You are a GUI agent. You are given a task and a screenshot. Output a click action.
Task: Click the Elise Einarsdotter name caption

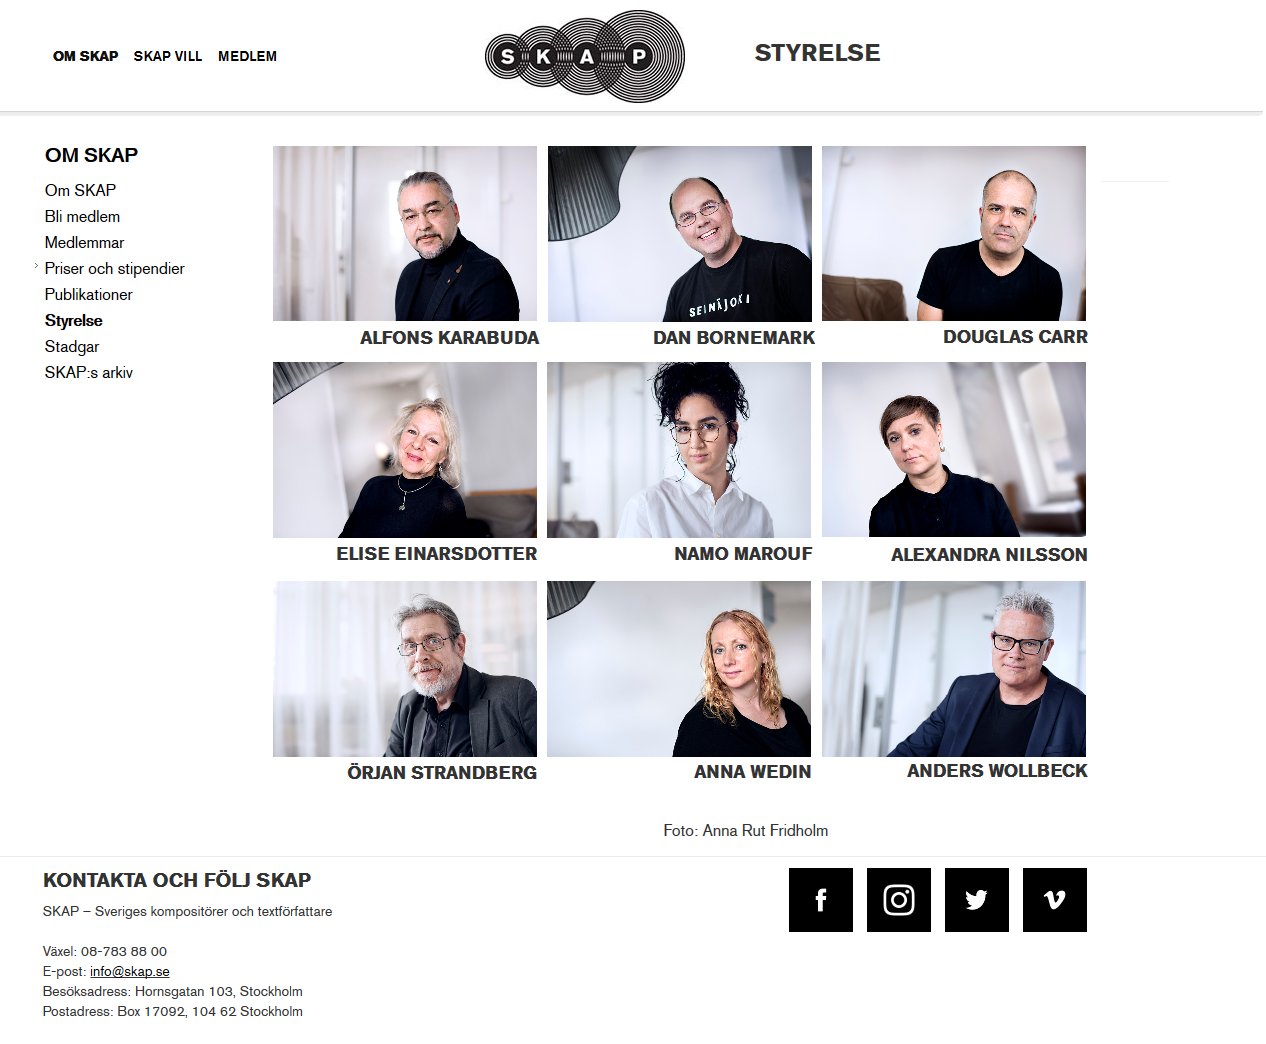tap(437, 553)
